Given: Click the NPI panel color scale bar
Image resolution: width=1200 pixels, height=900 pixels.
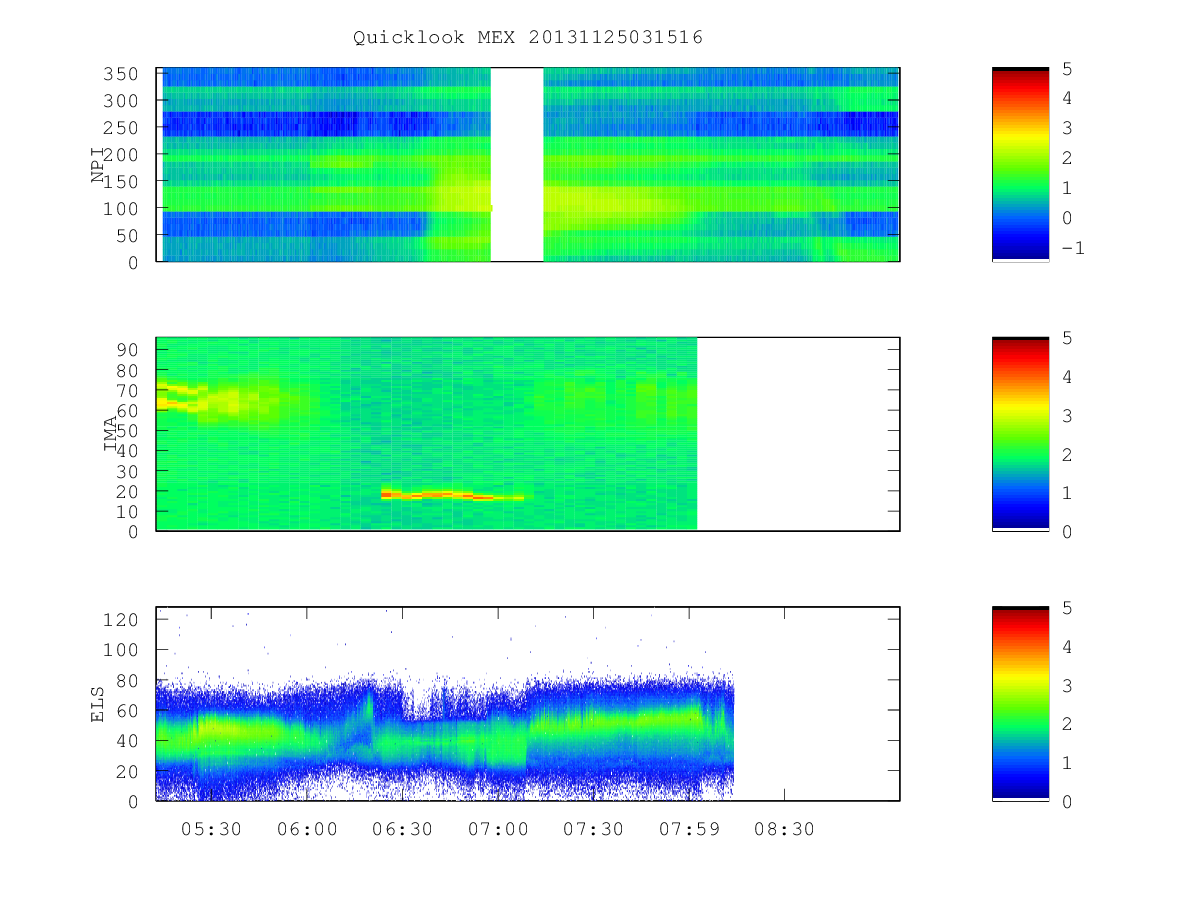Looking at the screenshot, I should coord(1020,164).
